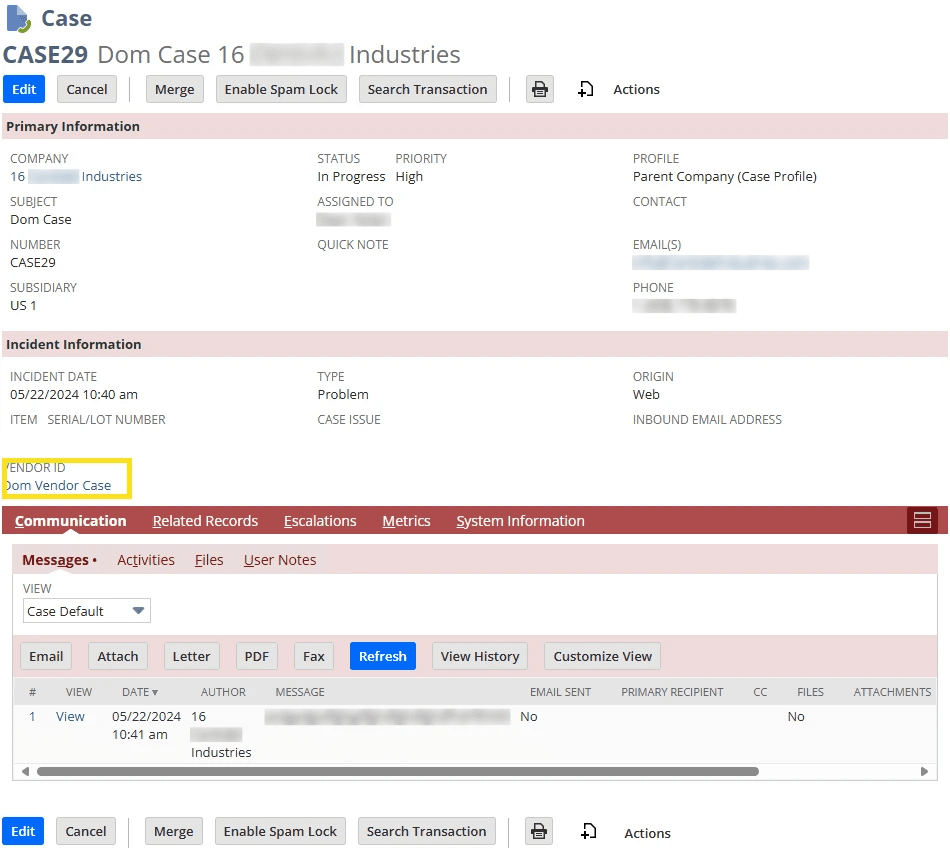Click the bottom Search Transaction button
Screen dimensions: 950x850
[427, 831]
